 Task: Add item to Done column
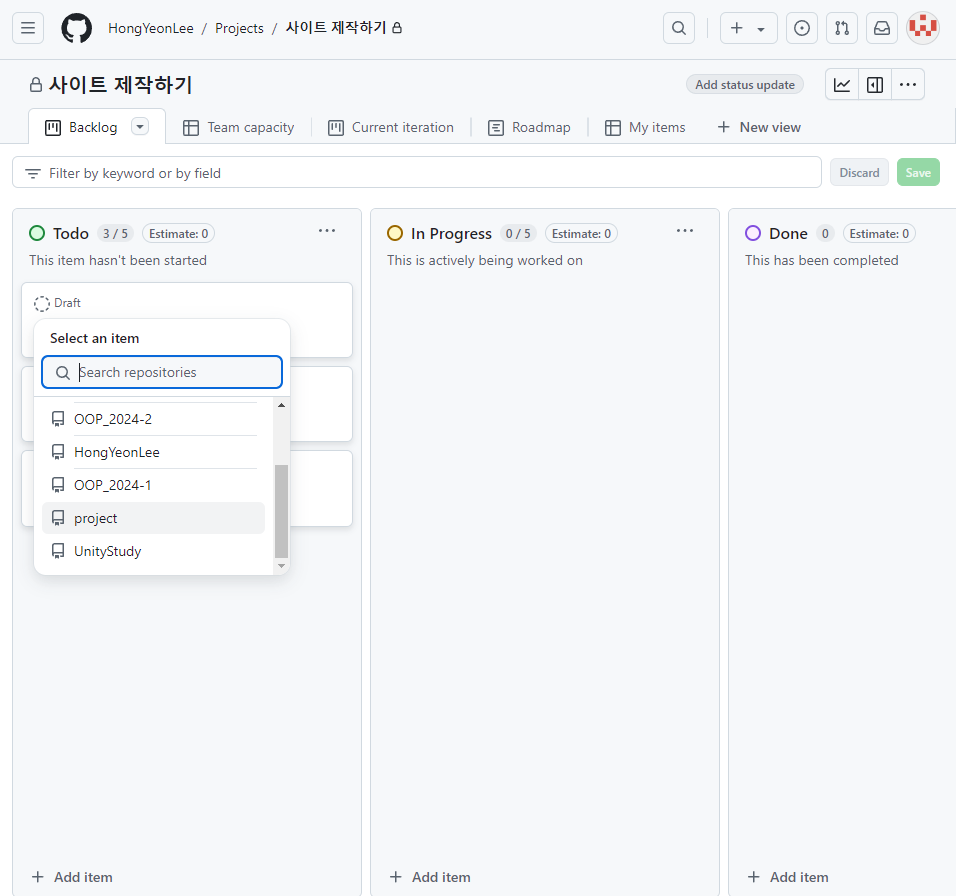788,876
